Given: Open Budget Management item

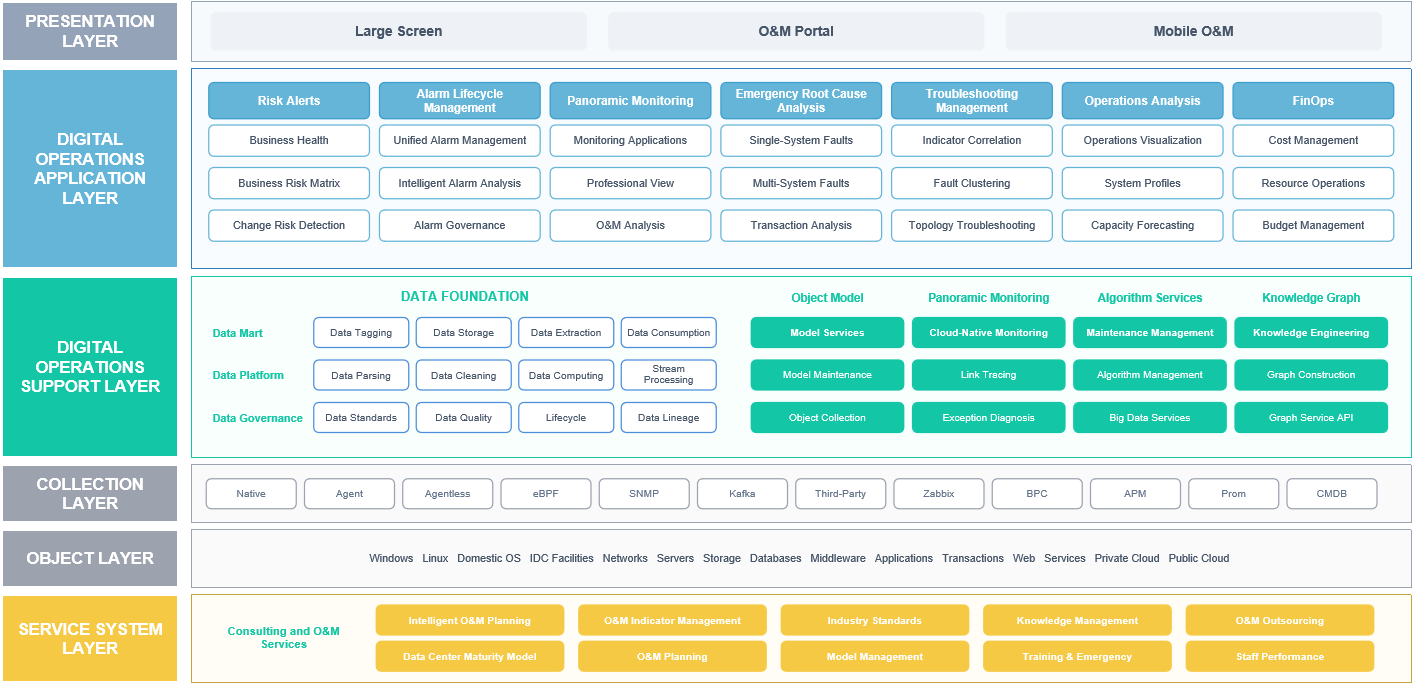Looking at the screenshot, I should point(1313,226).
